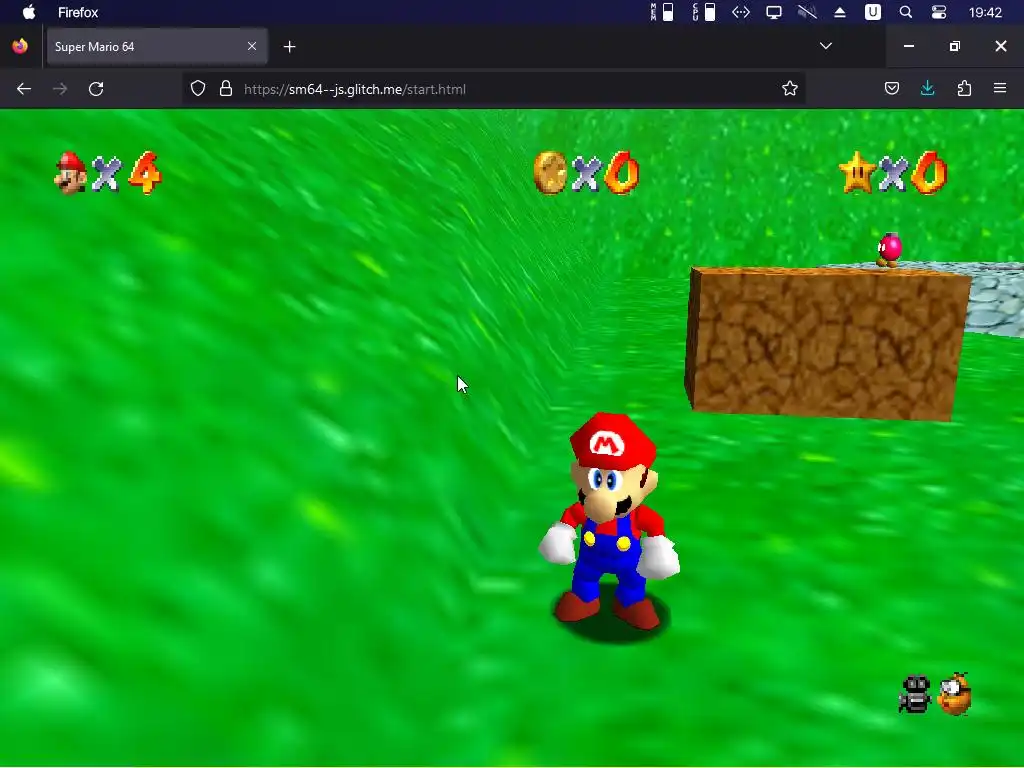Screen dimensions: 1024x768
Task: Reload the Super Mario 64 page
Action: (x=96, y=89)
